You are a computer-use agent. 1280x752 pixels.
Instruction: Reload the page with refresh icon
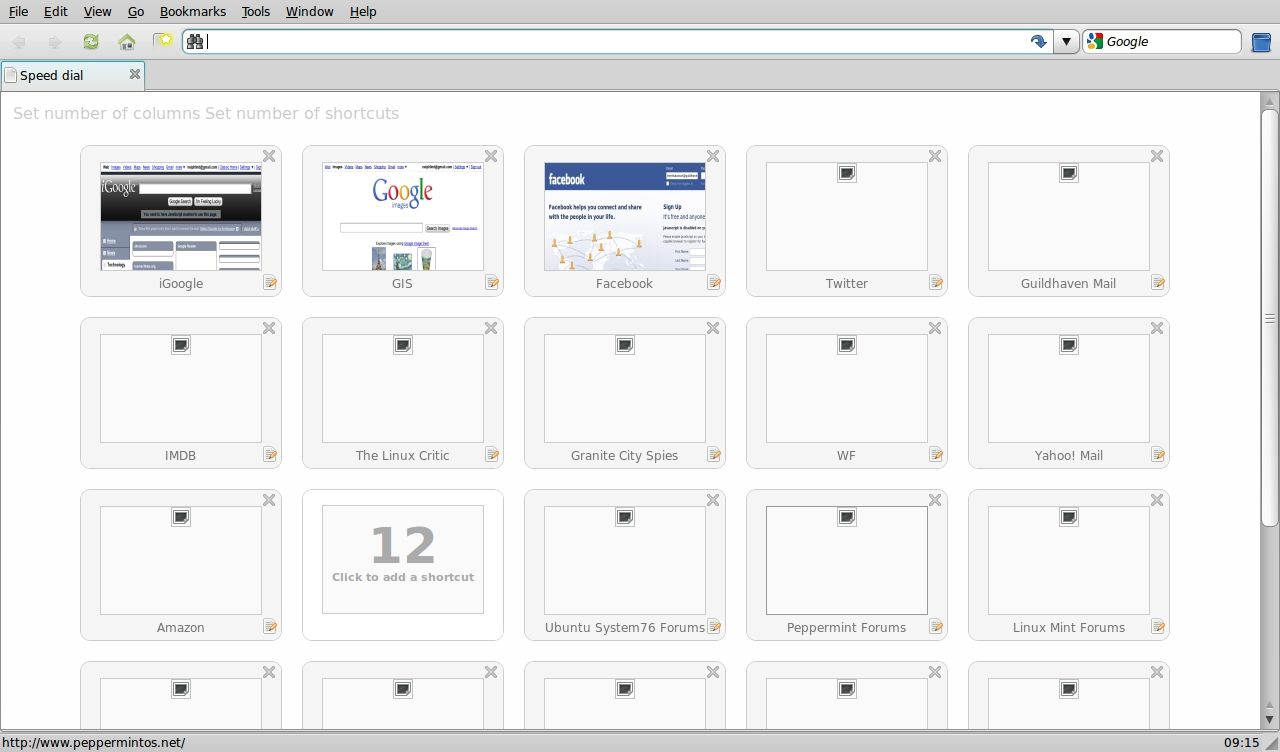tap(91, 42)
